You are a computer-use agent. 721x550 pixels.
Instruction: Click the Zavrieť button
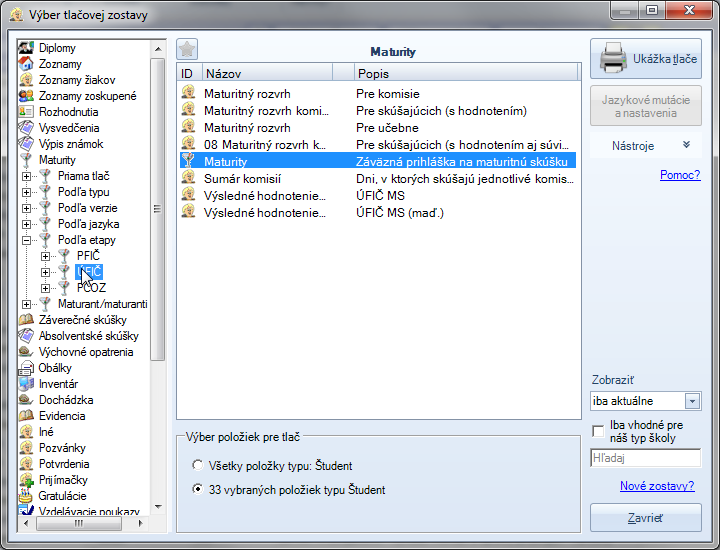click(x=646, y=518)
